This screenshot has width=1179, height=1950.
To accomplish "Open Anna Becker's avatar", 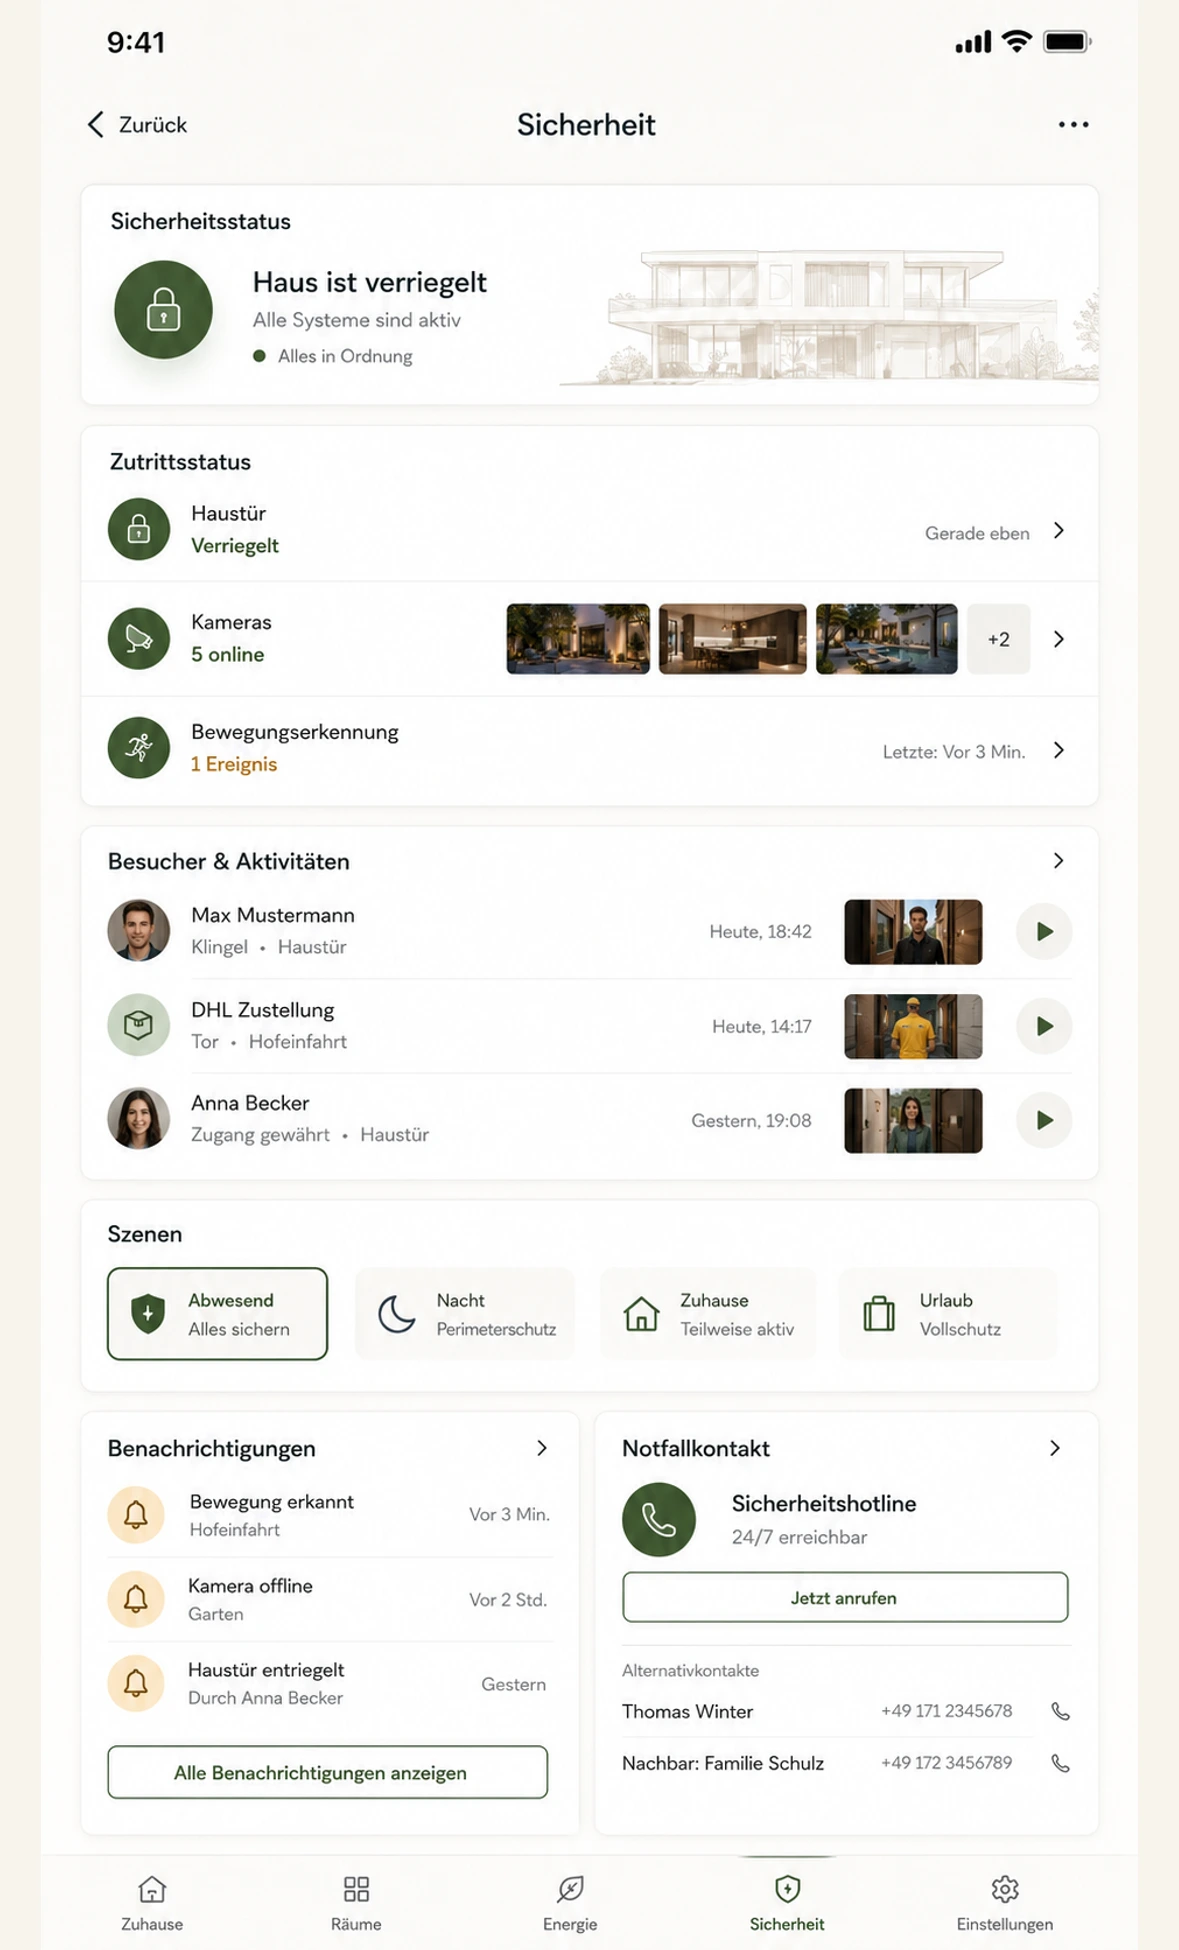I will (x=139, y=1119).
